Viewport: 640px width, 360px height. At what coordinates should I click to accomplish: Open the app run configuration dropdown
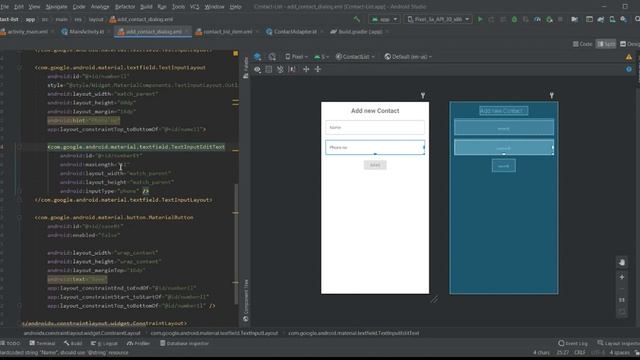pos(384,19)
